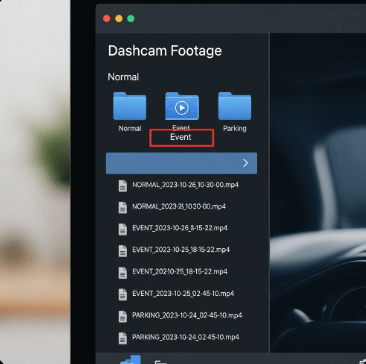This screenshot has width=366, height=364.
Task: Minimize the window with yellow button
Action: coord(119,18)
